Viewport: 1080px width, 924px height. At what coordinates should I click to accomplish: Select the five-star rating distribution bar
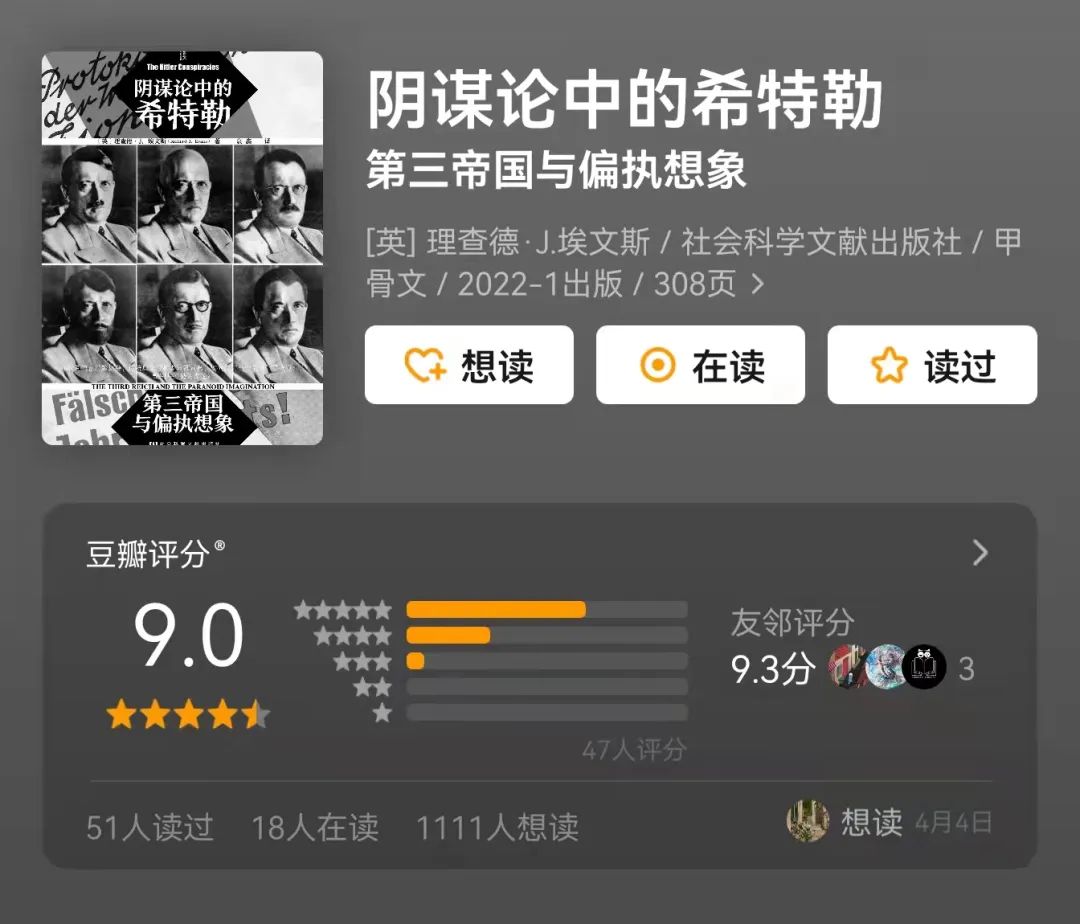pyautogui.click(x=547, y=609)
